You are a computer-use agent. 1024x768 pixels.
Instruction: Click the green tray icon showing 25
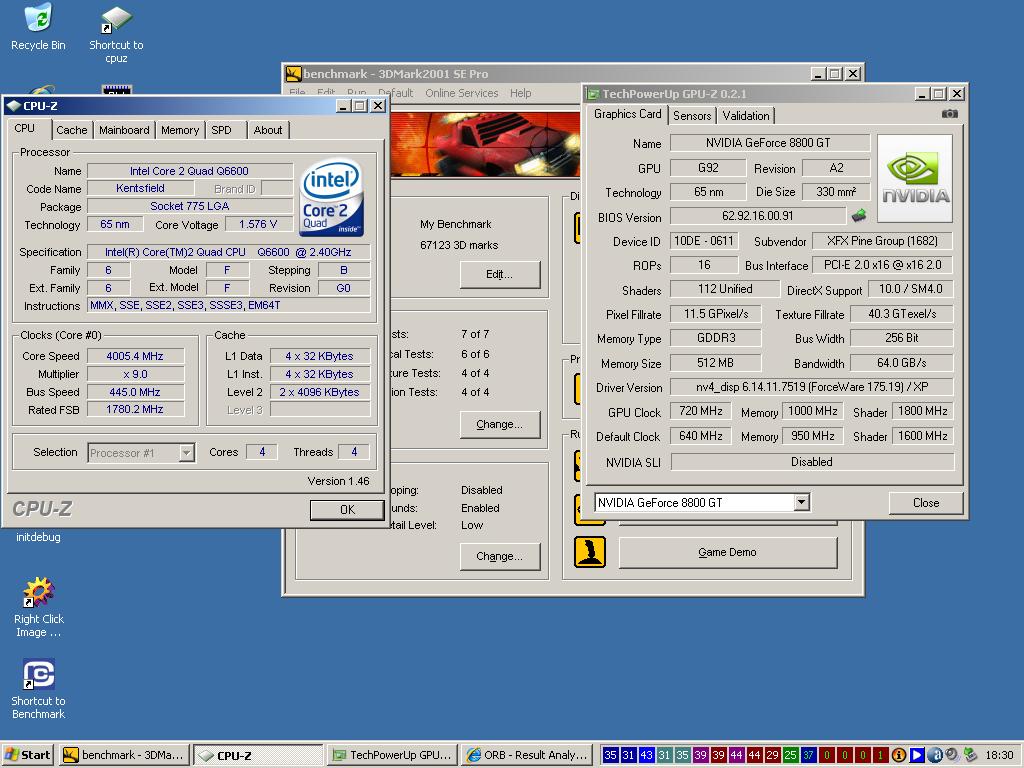tap(790, 755)
